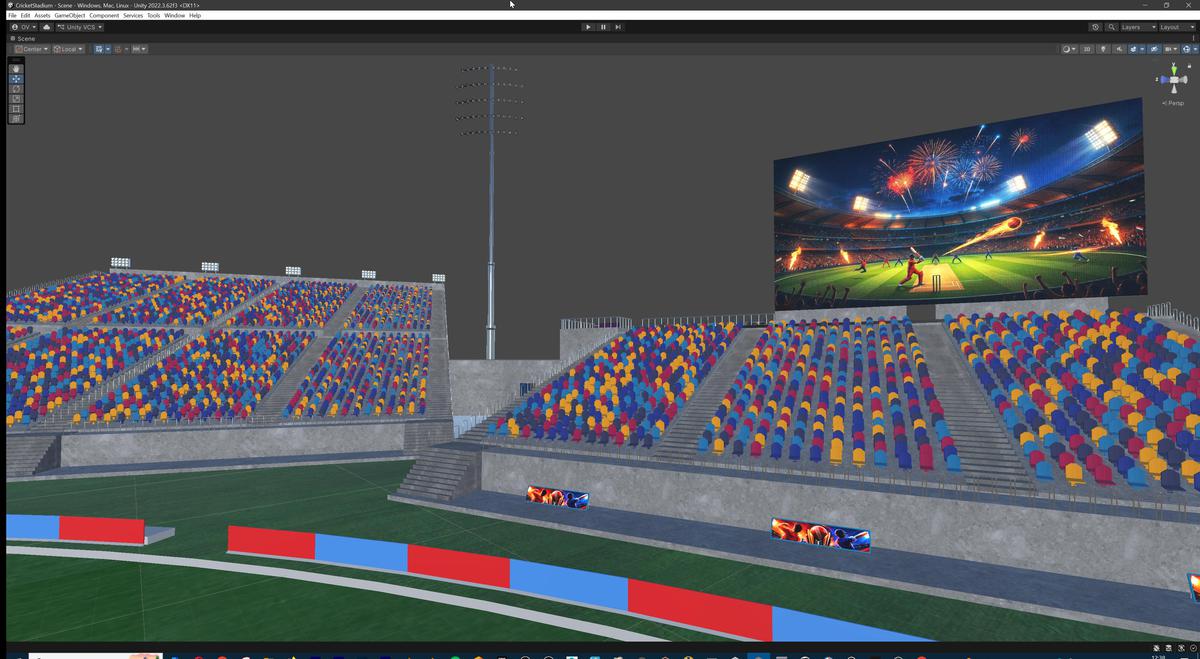The width and height of the screenshot is (1200, 659).
Task: Open the Undo History clock icon
Action: [x=1095, y=27]
